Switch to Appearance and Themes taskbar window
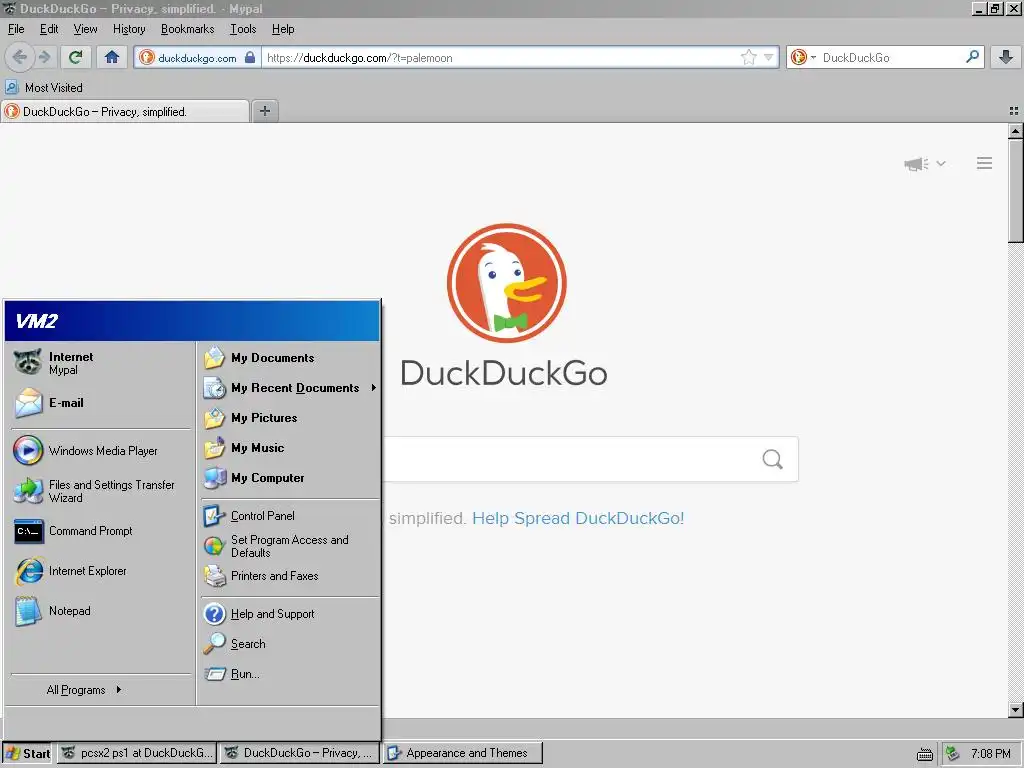Screen dimensions: 1024x768 click(462, 753)
